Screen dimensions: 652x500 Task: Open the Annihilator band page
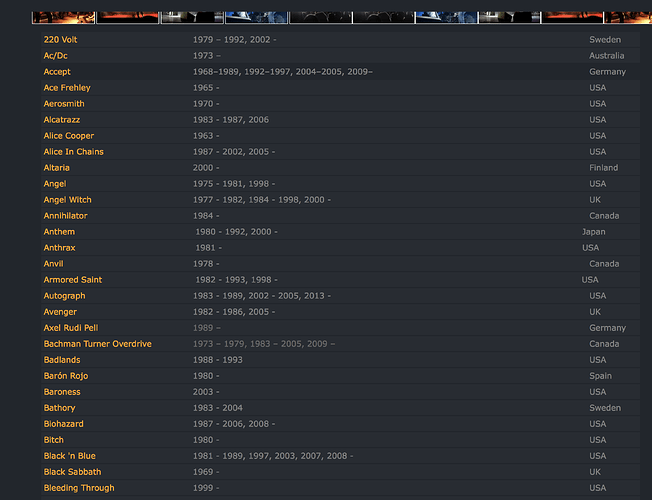(65, 216)
